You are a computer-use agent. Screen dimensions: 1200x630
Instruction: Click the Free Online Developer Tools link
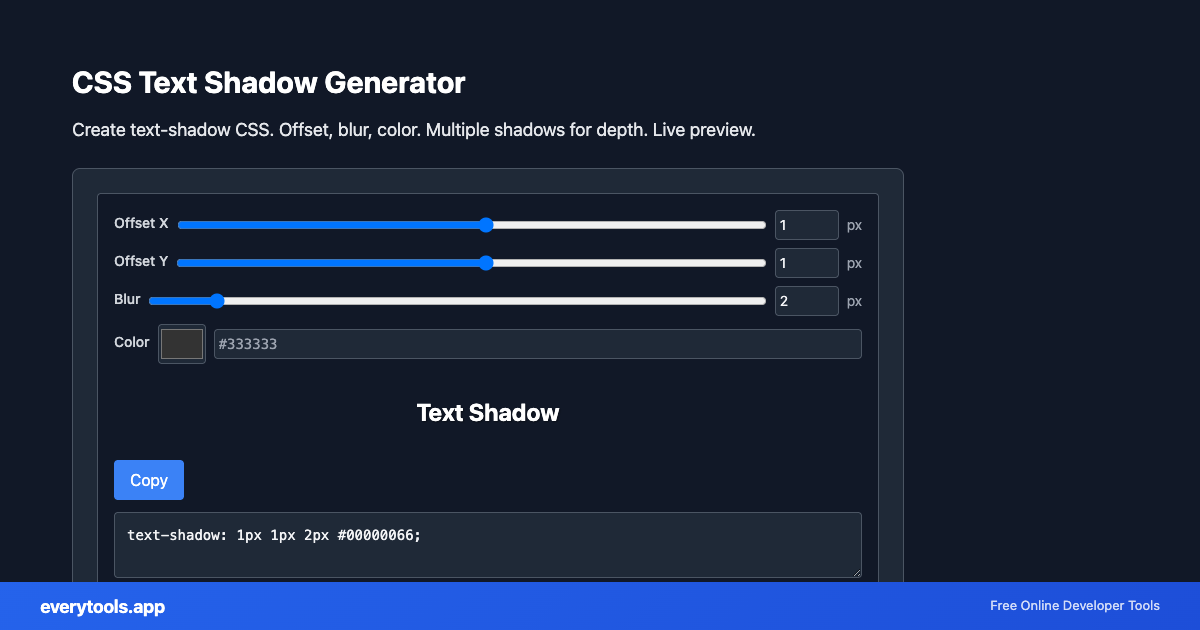(x=1074, y=606)
